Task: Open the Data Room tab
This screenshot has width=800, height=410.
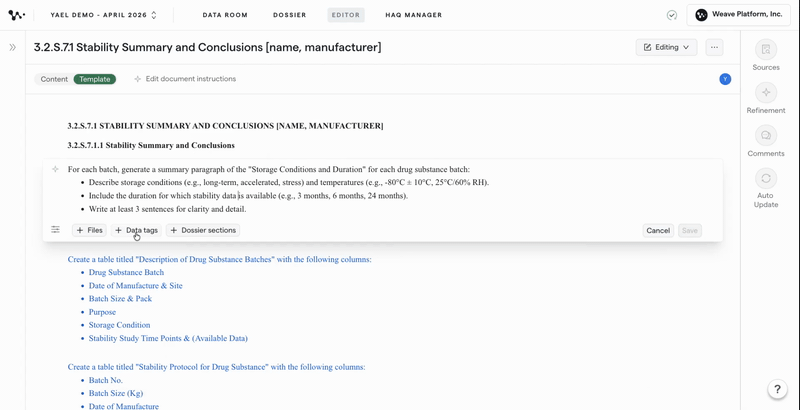Action: (x=225, y=15)
